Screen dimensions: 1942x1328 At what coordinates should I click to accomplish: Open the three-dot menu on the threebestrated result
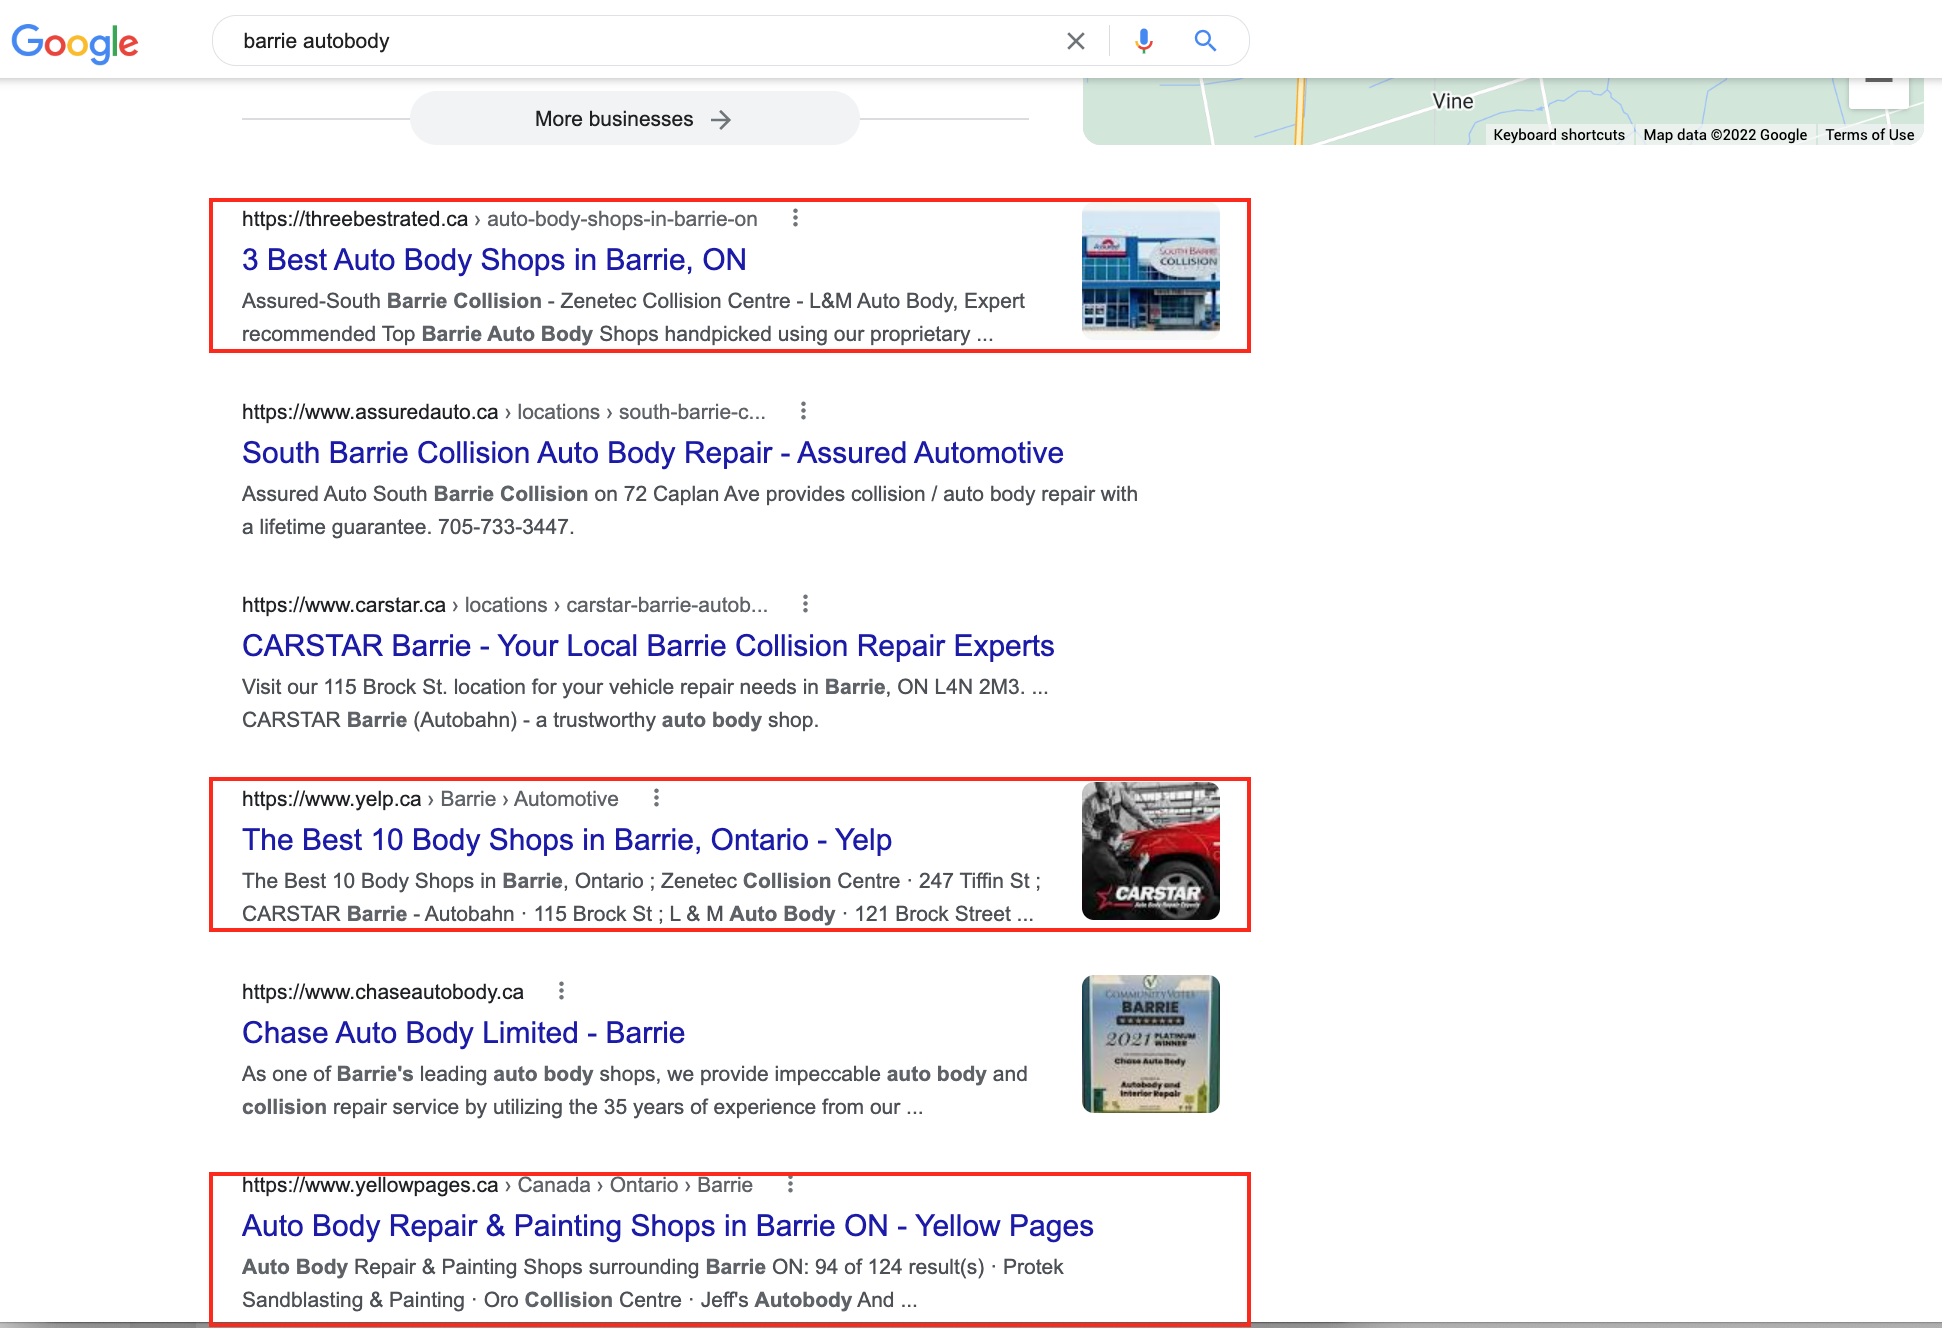[x=795, y=218]
